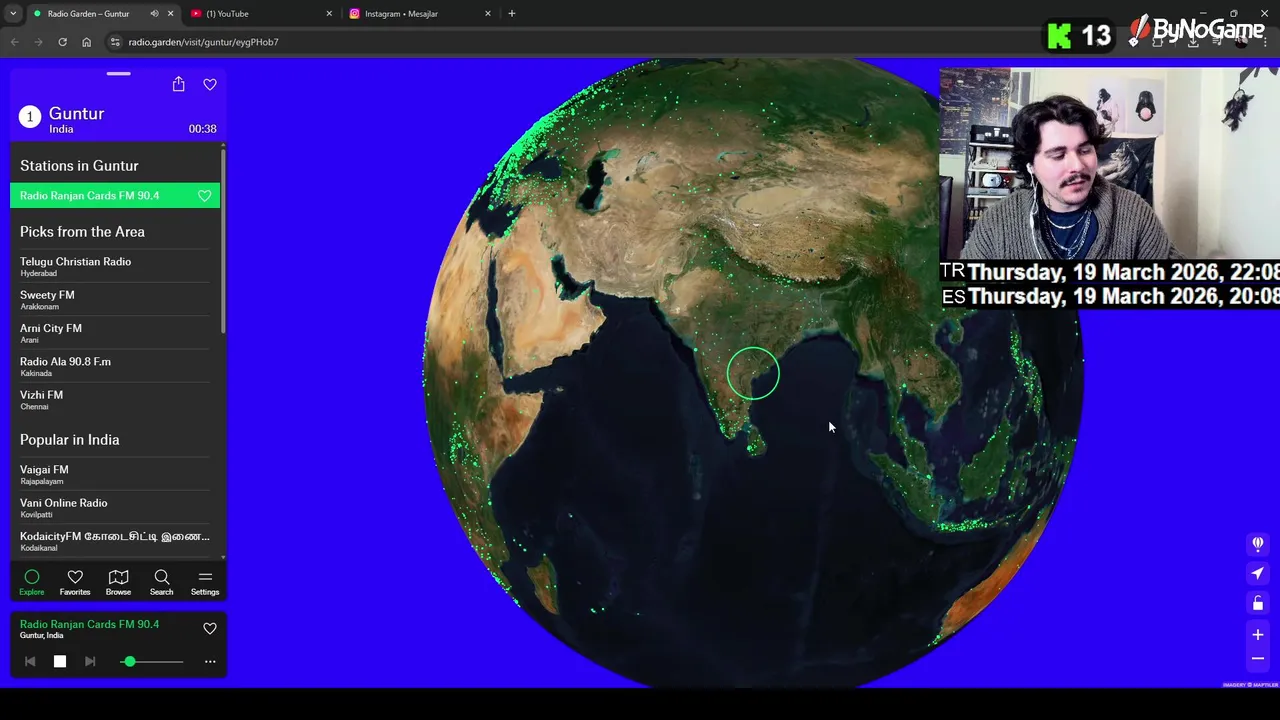Click the balloon random station icon
The height and width of the screenshot is (720, 1280).
1258,544
